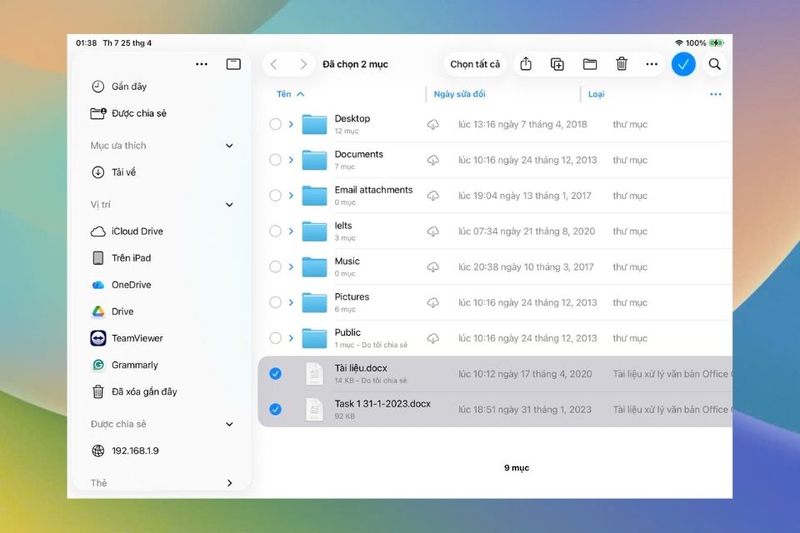Viewport: 800px width, 533px height.
Task: Sort by Ngày sửa đổi column
Action: click(459, 94)
